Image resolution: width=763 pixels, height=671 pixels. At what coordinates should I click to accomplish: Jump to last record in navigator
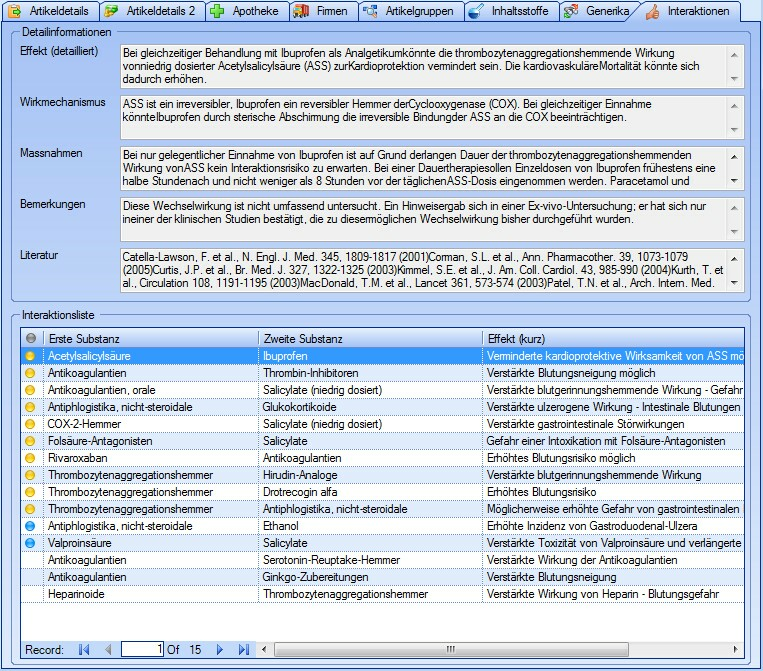point(243,650)
